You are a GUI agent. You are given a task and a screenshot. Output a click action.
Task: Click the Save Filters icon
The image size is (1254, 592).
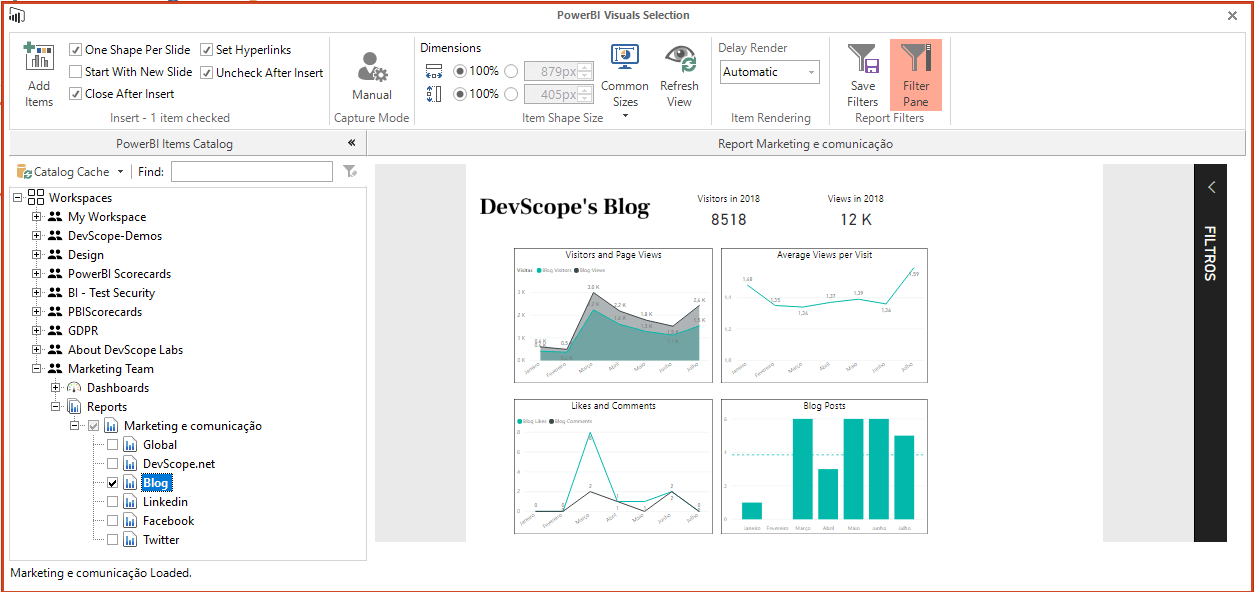coord(862,72)
